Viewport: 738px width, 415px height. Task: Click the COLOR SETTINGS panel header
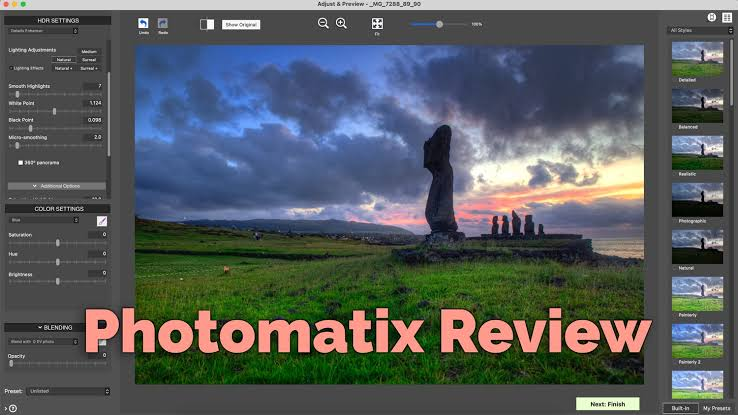click(57, 208)
